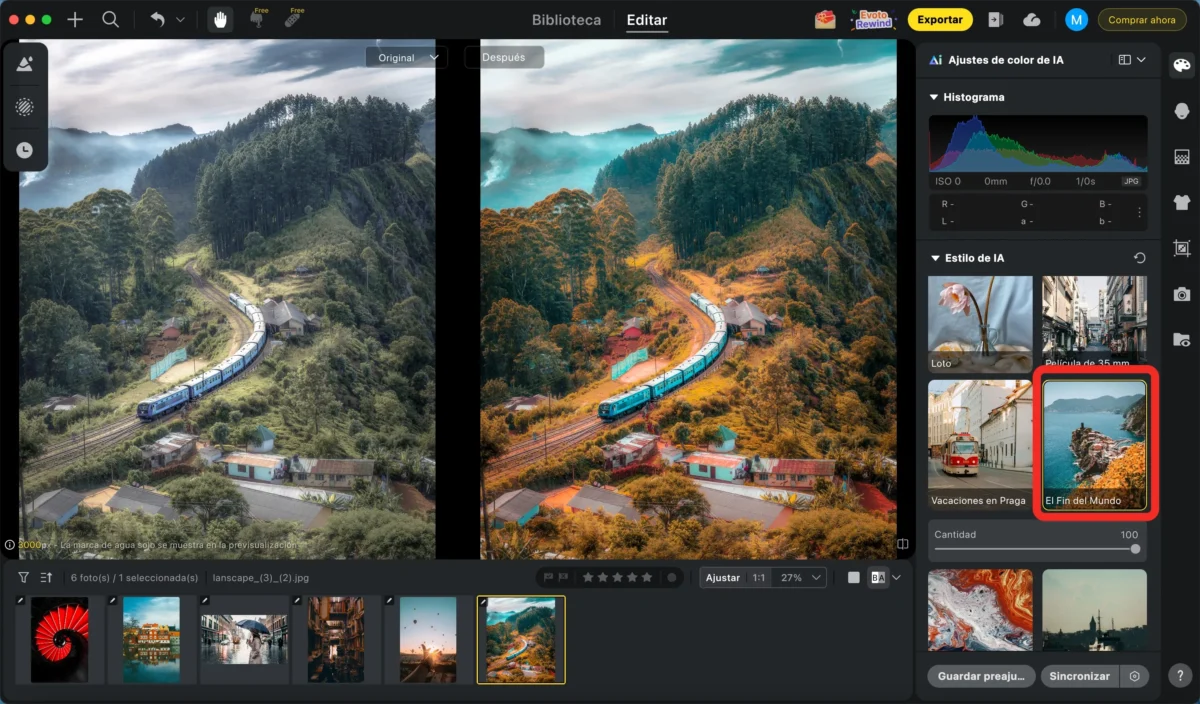Select the Hand pan tool
1200x704 pixels.
[x=219, y=19]
